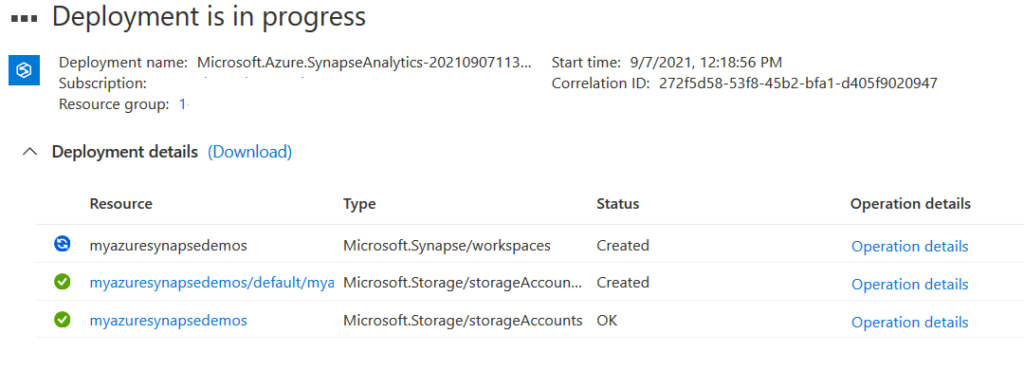Click green check icon for storageAccounts OK row
The height and width of the screenshot is (371, 1024).
[61, 320]
